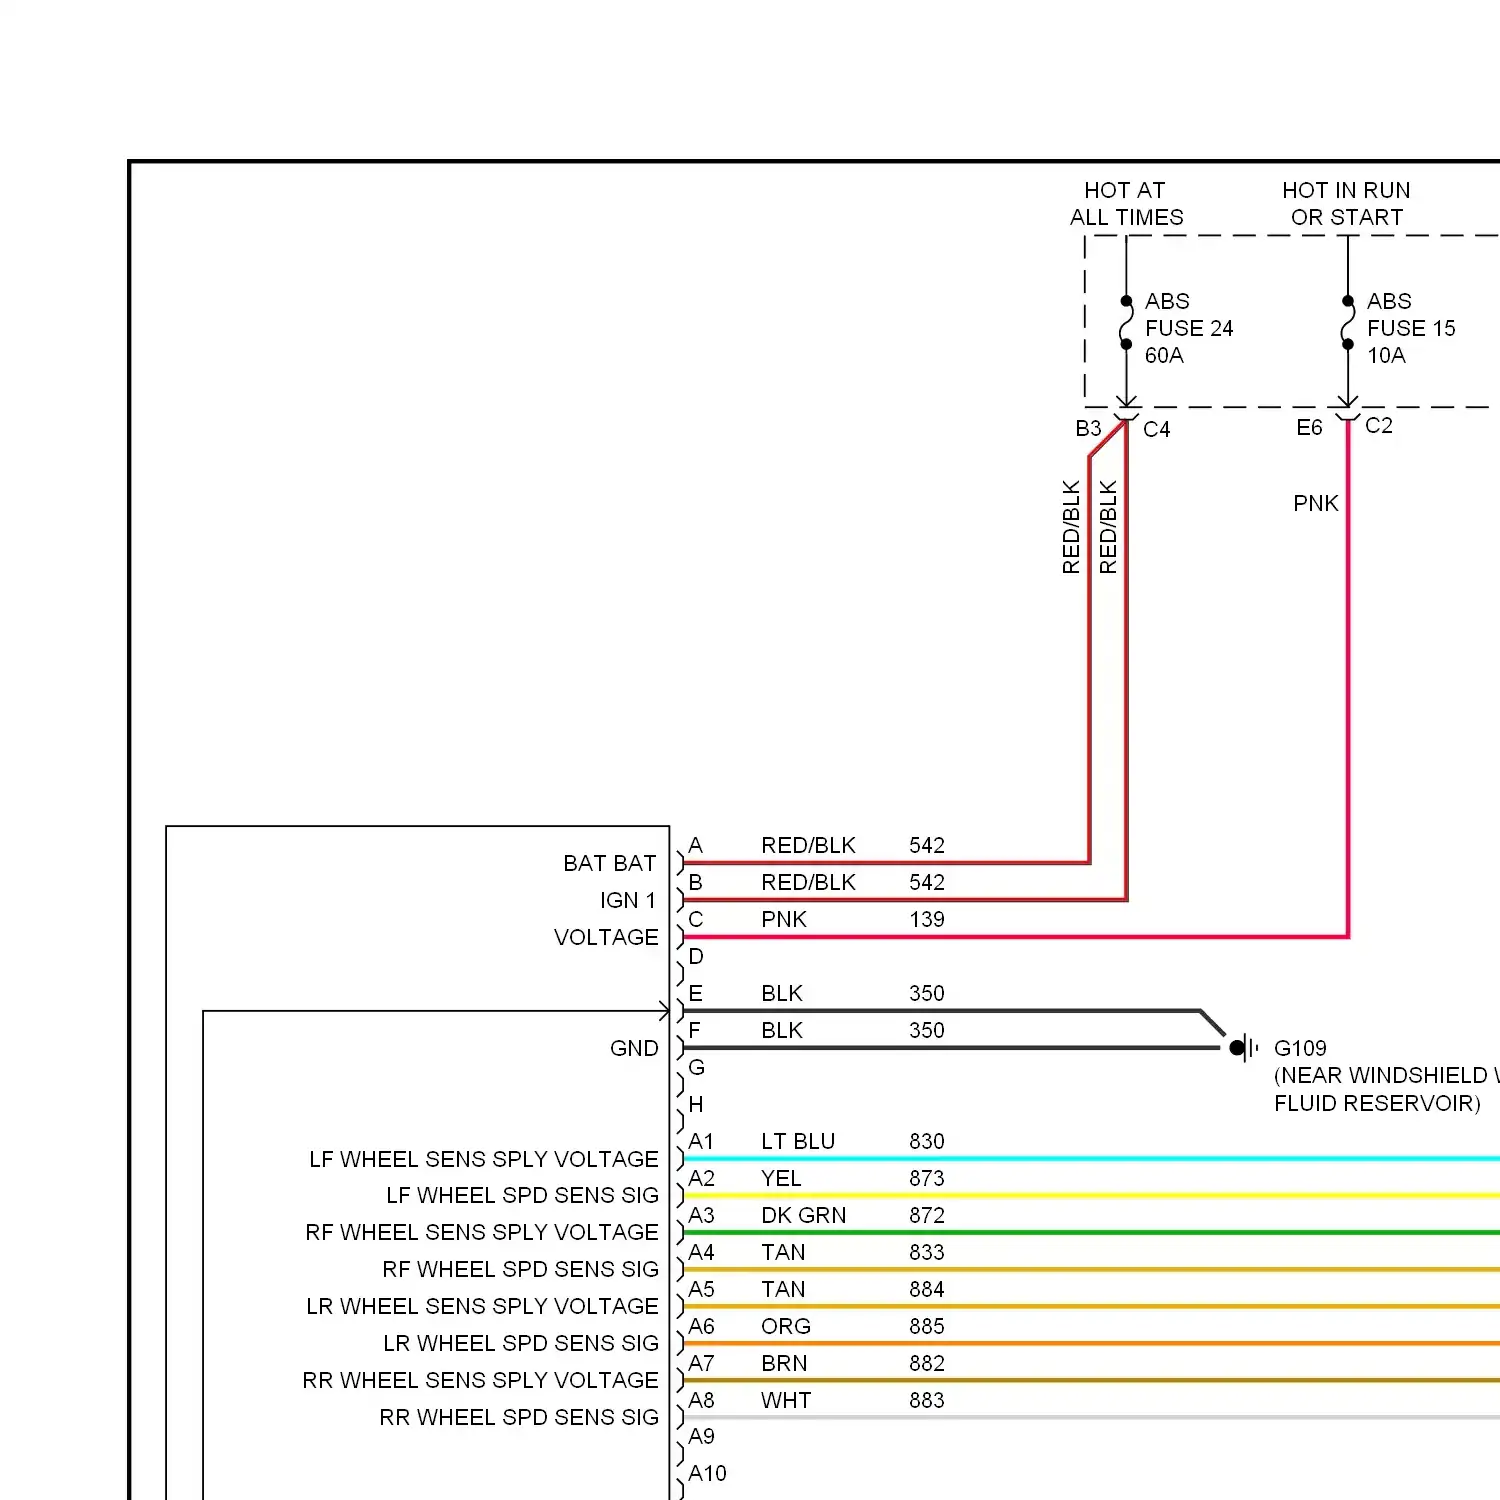Click 'FLUID RESERVOIR)' location text

[x=1377, y=1103]
